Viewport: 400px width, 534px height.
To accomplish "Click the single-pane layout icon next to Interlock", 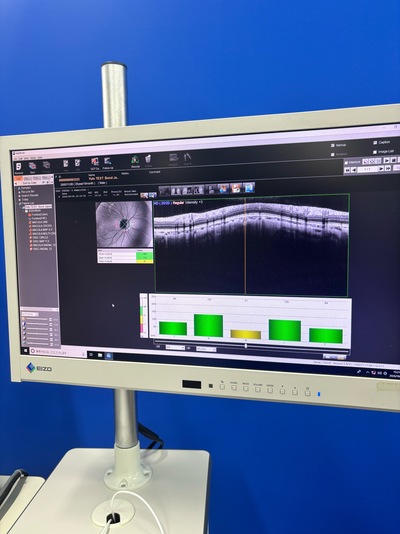I will 366,161.
